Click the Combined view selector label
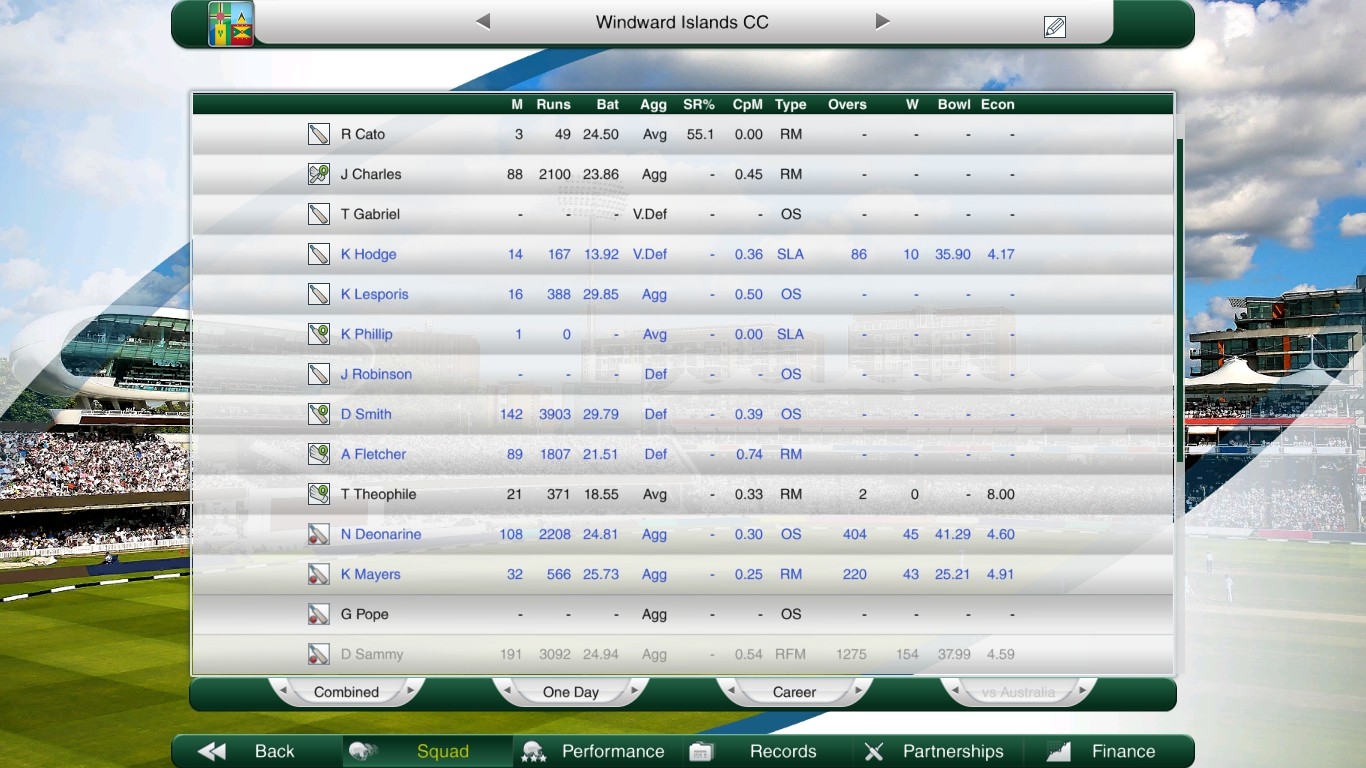 point(346,692)
